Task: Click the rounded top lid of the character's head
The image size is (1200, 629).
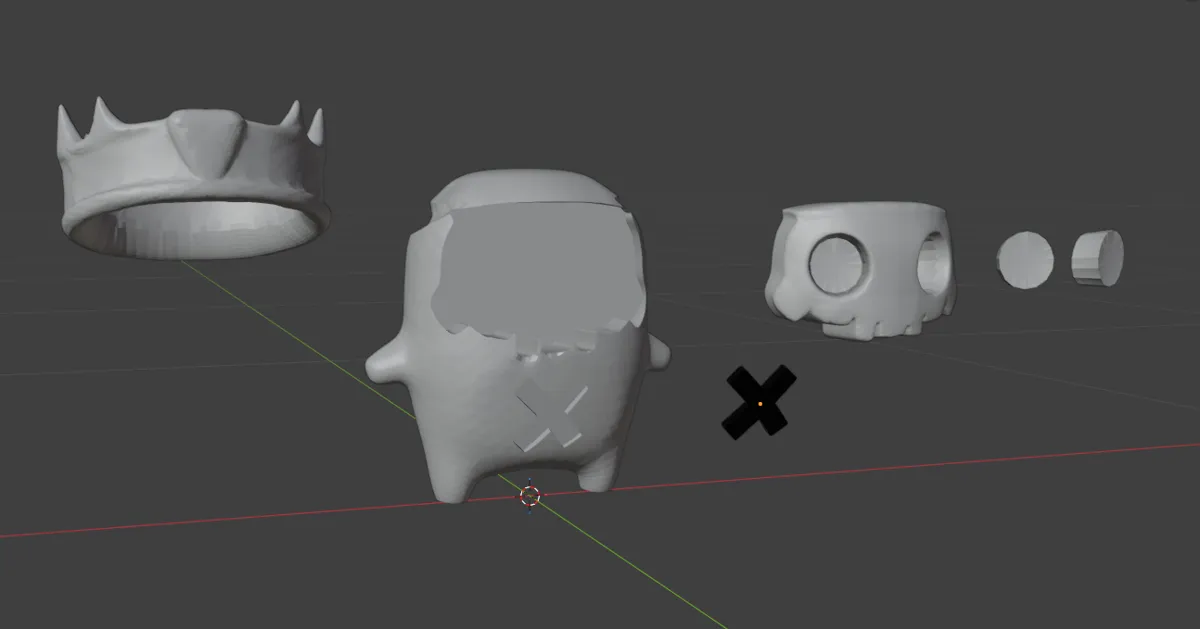Action: [x=530, y=190]
